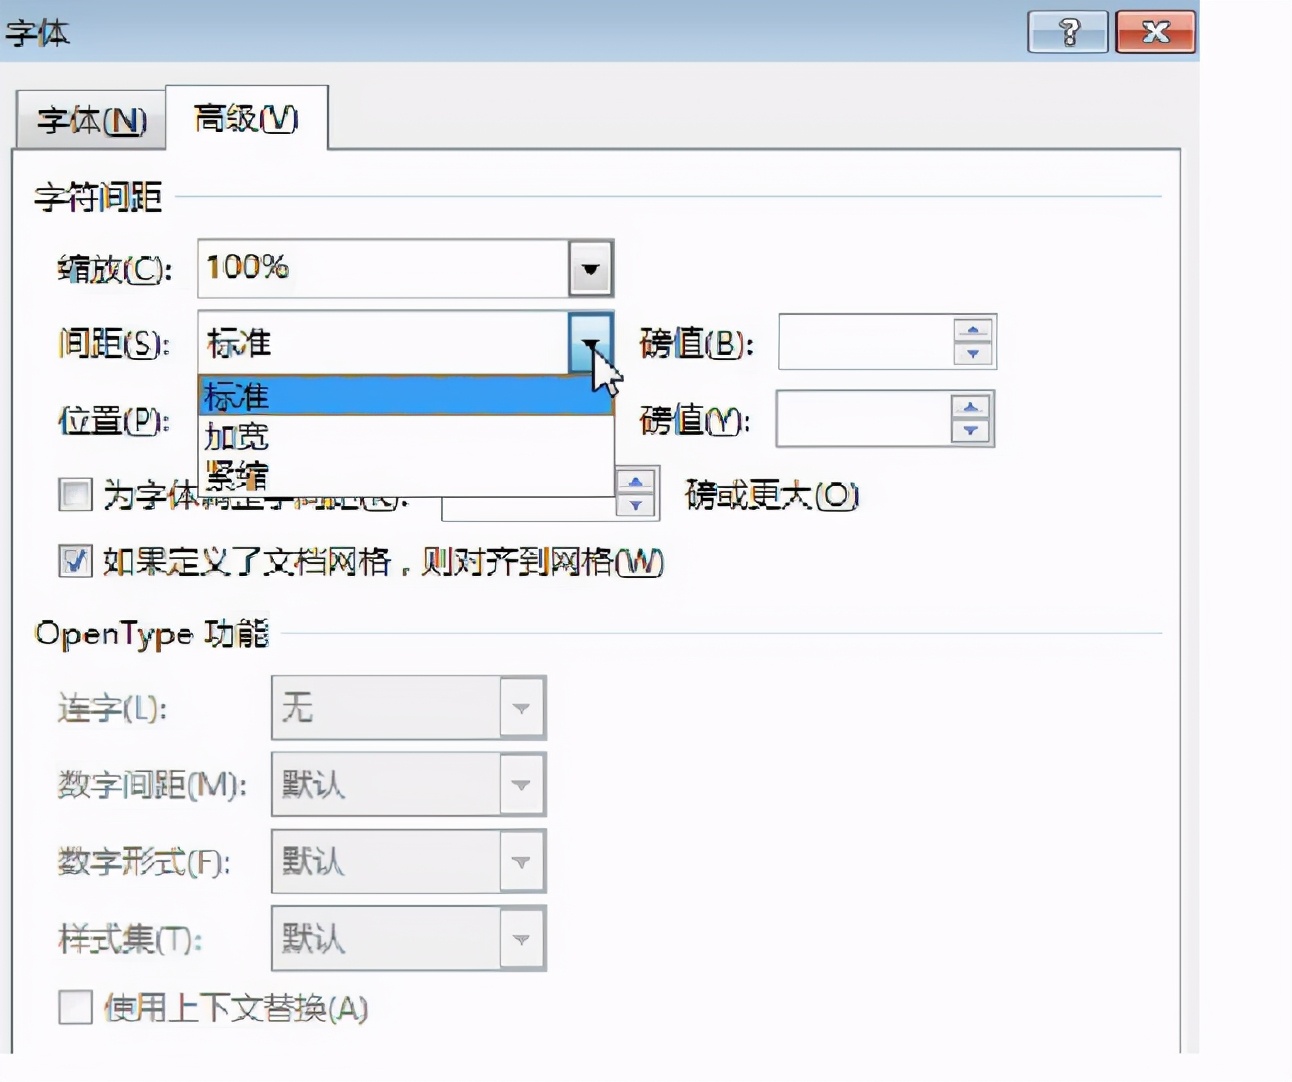Uncheck 如果定义了文档网格，则对齐到网格(W)
The width and height of the screenshot is (1292, 1082).
click(x=75, y=561)
